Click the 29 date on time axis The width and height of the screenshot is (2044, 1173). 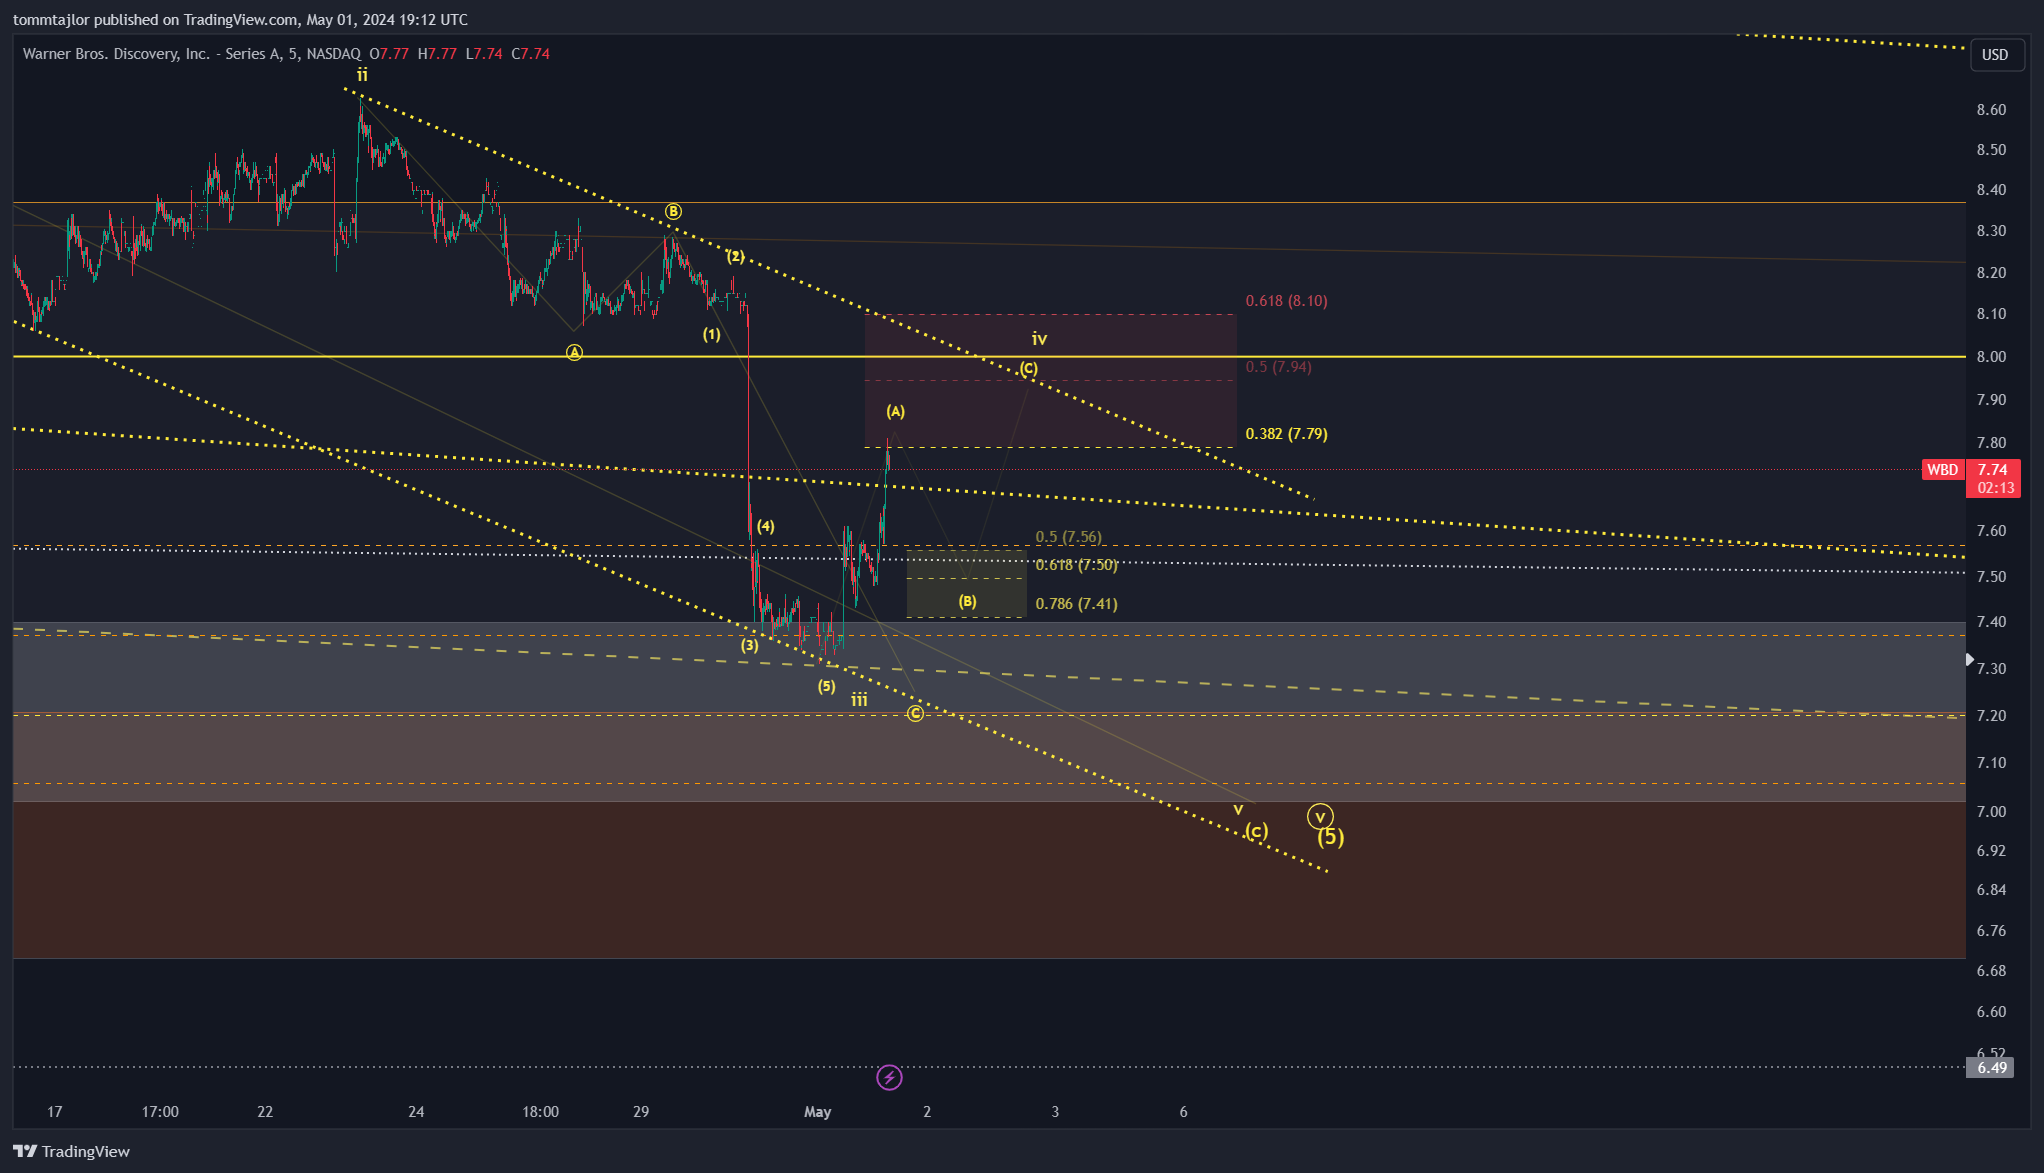tap(641, 1111)
